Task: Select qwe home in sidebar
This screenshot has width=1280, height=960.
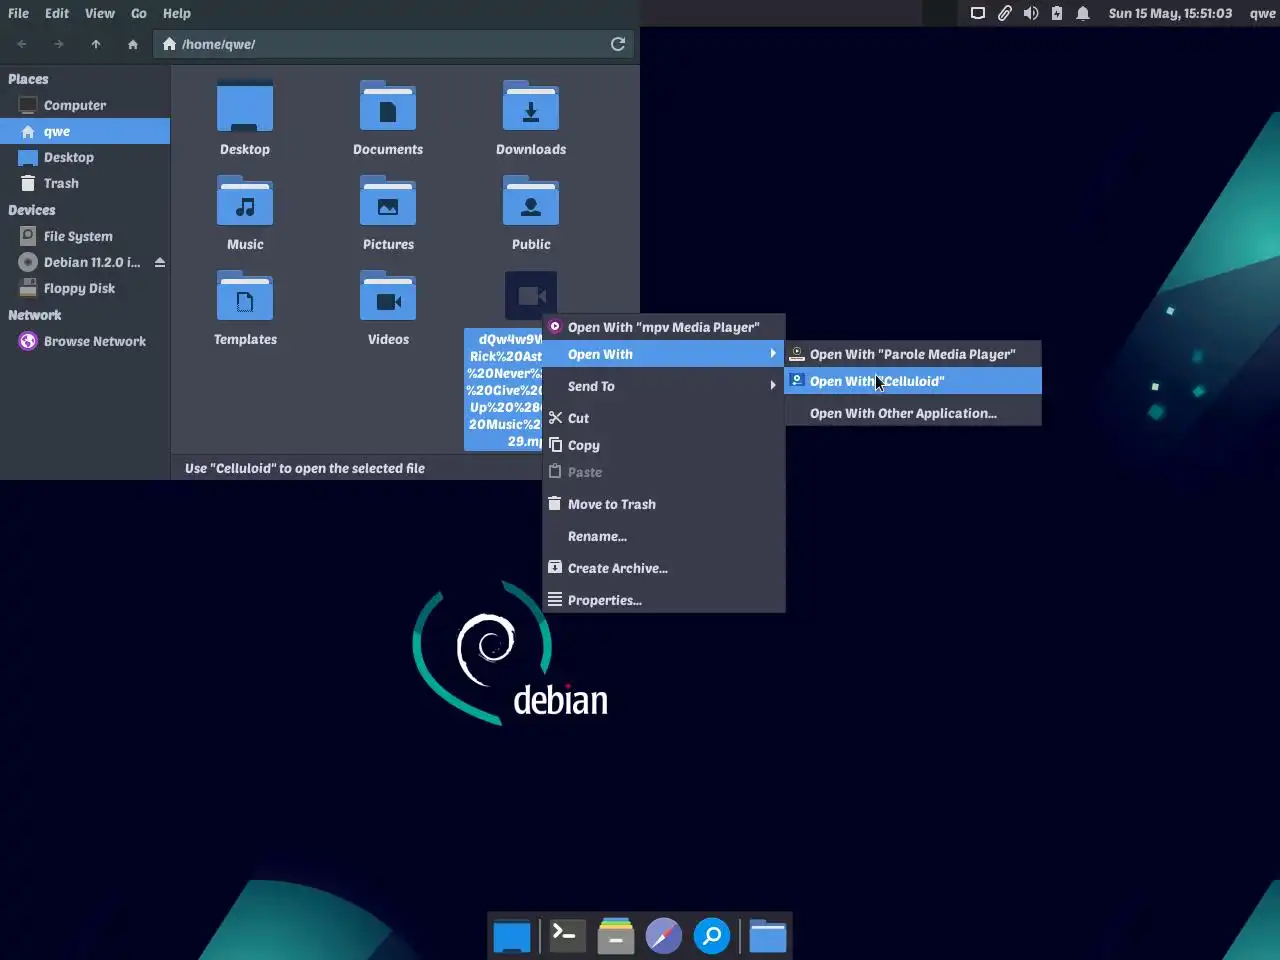Action: 85,131
